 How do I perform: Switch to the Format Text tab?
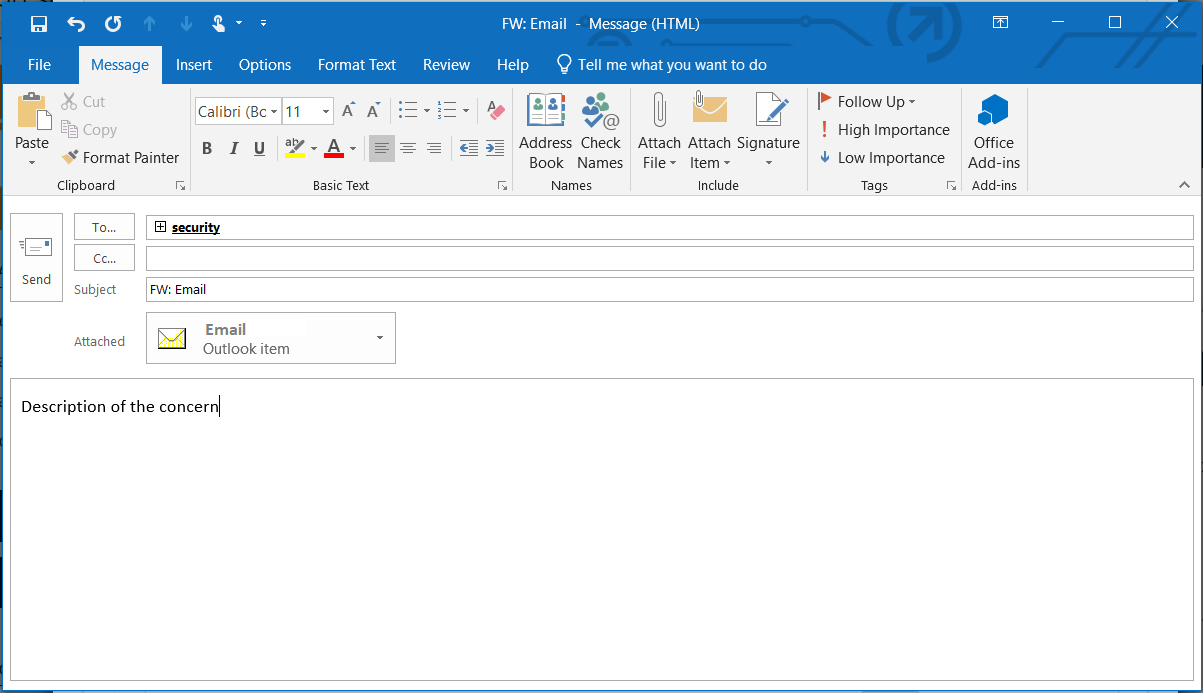[357, 65]
